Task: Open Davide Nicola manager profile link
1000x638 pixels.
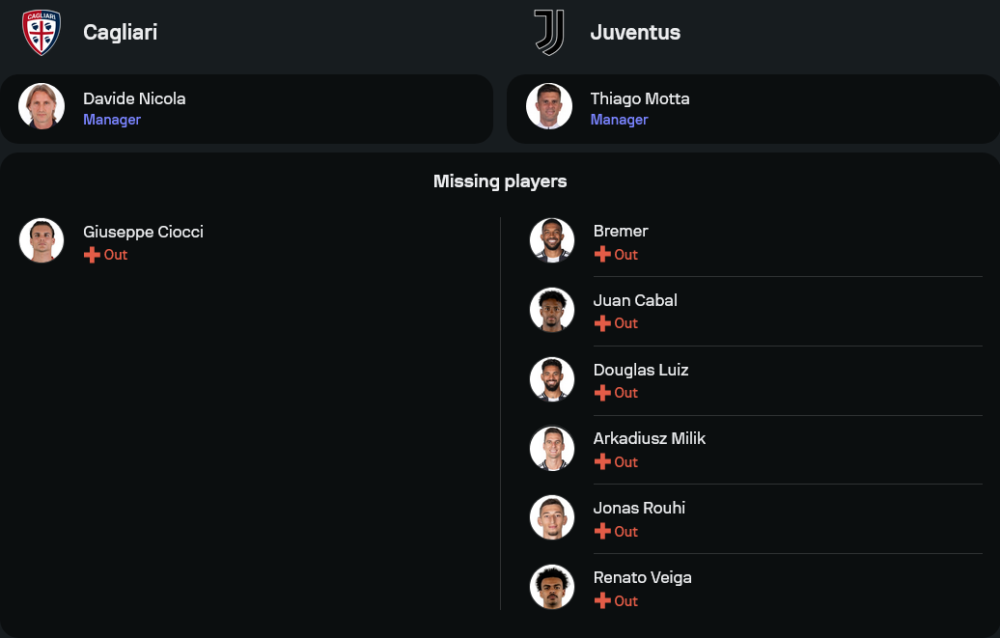Action: (134, 99)
